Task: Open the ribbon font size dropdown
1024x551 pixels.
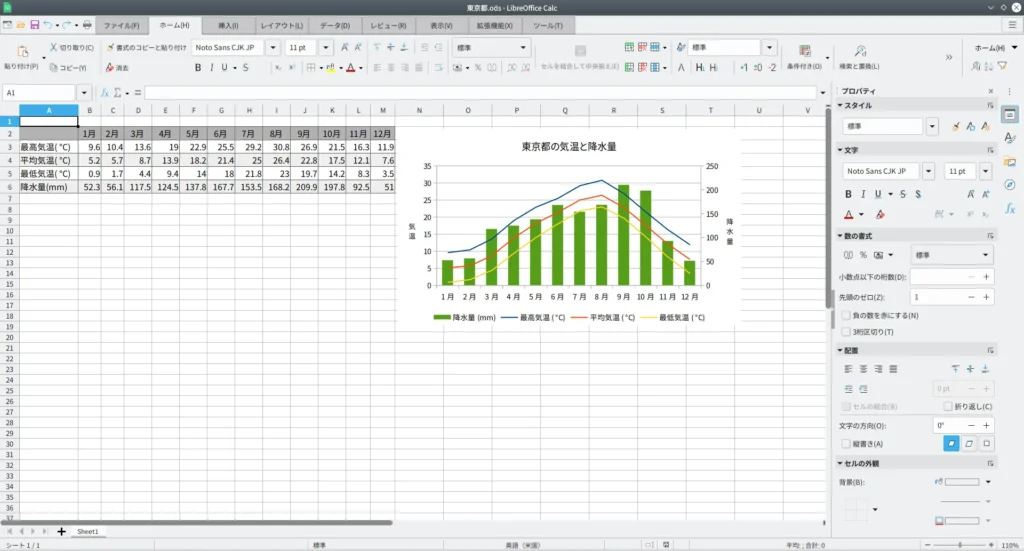Action: (325, 48)
